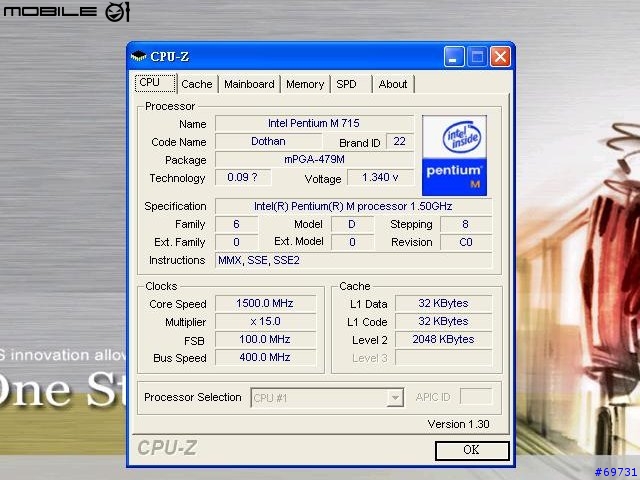Click the Technology value 0.09 ?

242,177
